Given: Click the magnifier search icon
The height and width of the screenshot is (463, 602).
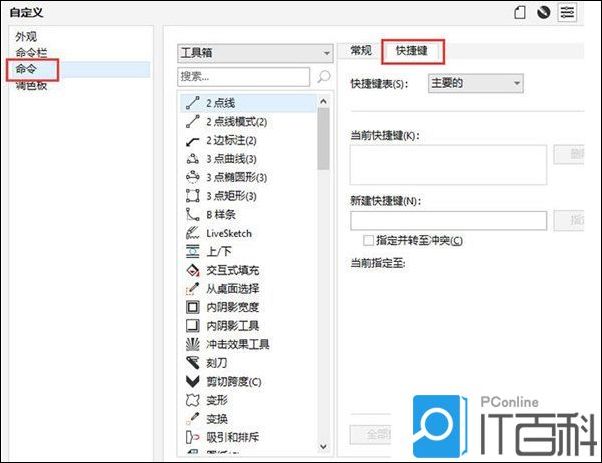Looking at the screenshot, I should 324,77.
